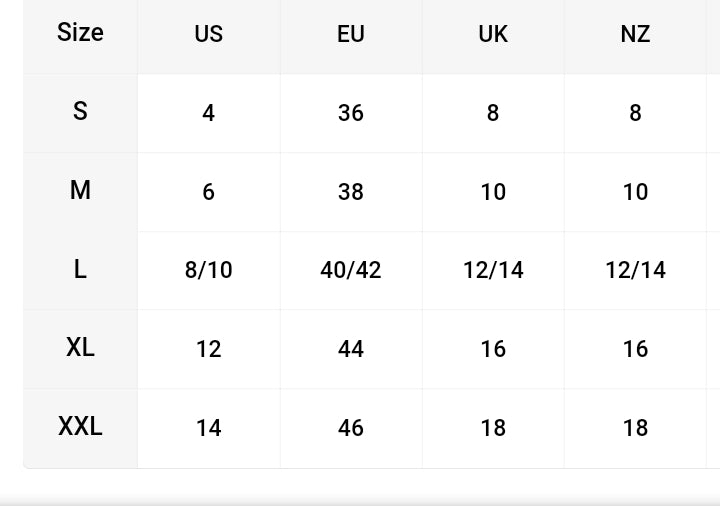Screen dimensions: 720x506
Task: Select the XL size row label
Action: [x=80, y=347]
